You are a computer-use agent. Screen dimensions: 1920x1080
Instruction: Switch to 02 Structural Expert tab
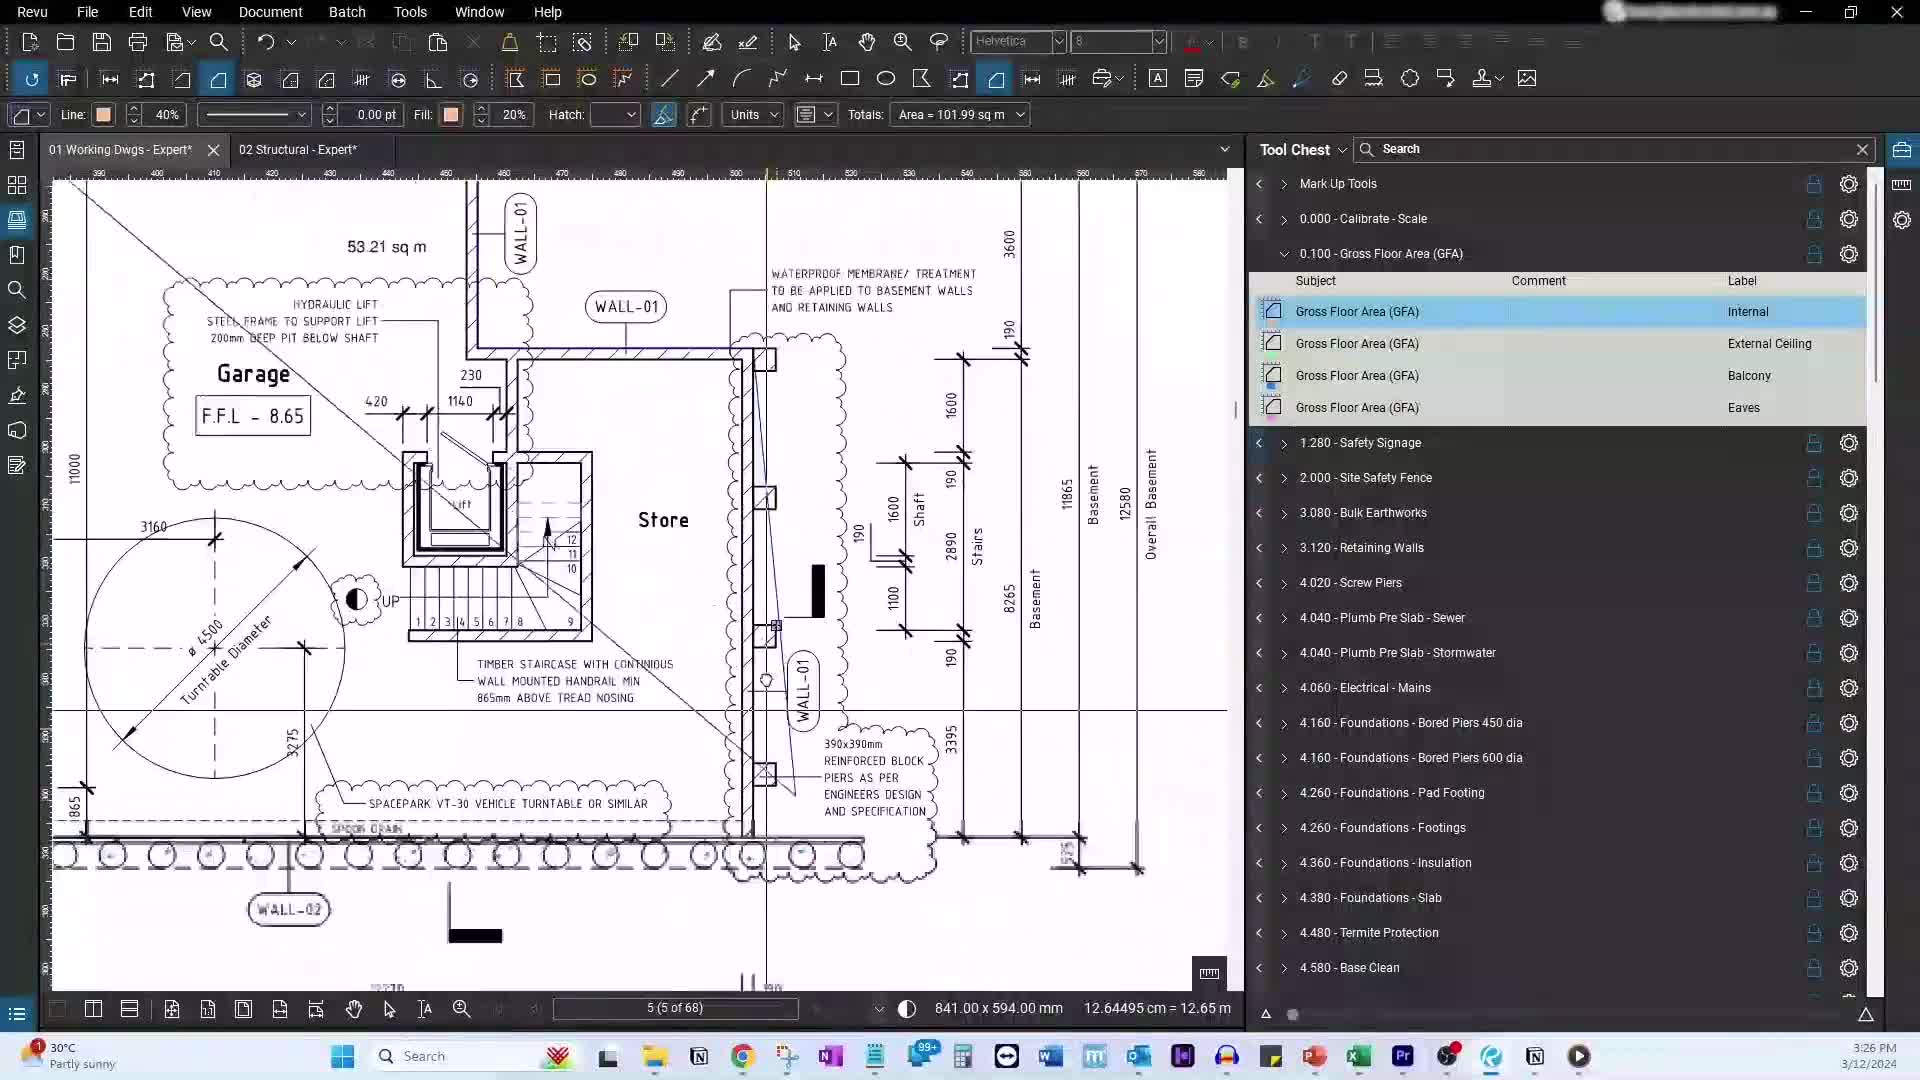point(297,149)
